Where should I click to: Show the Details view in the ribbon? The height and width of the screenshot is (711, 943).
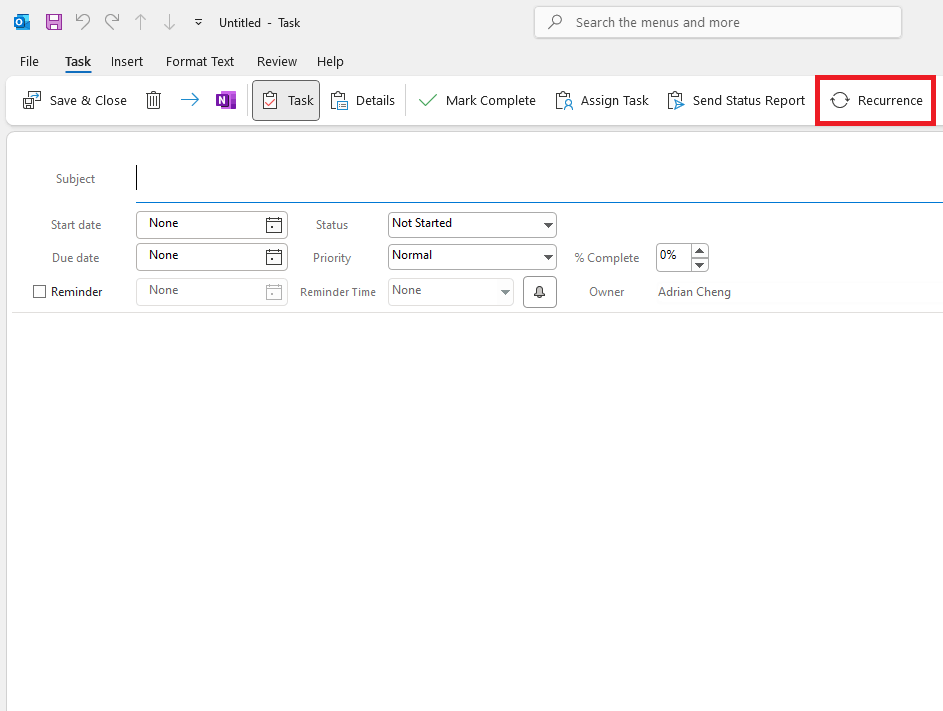(x=363, y=100)
